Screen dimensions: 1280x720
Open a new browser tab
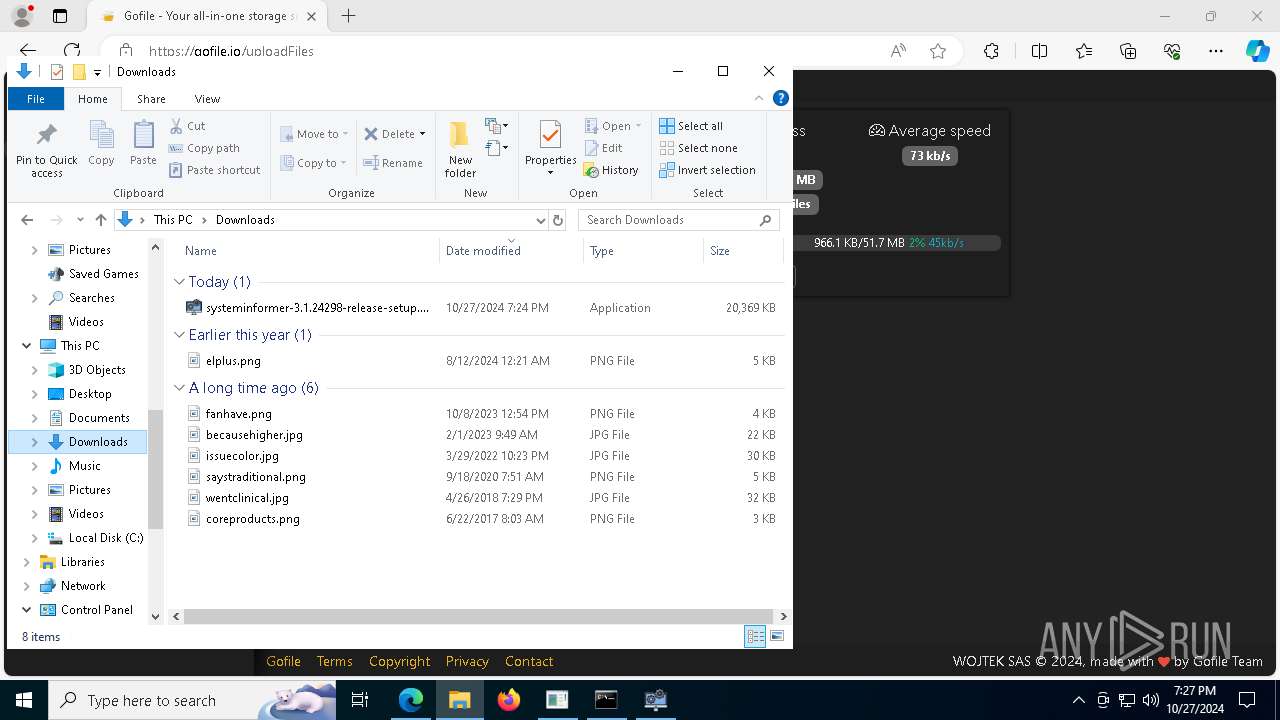348,16
